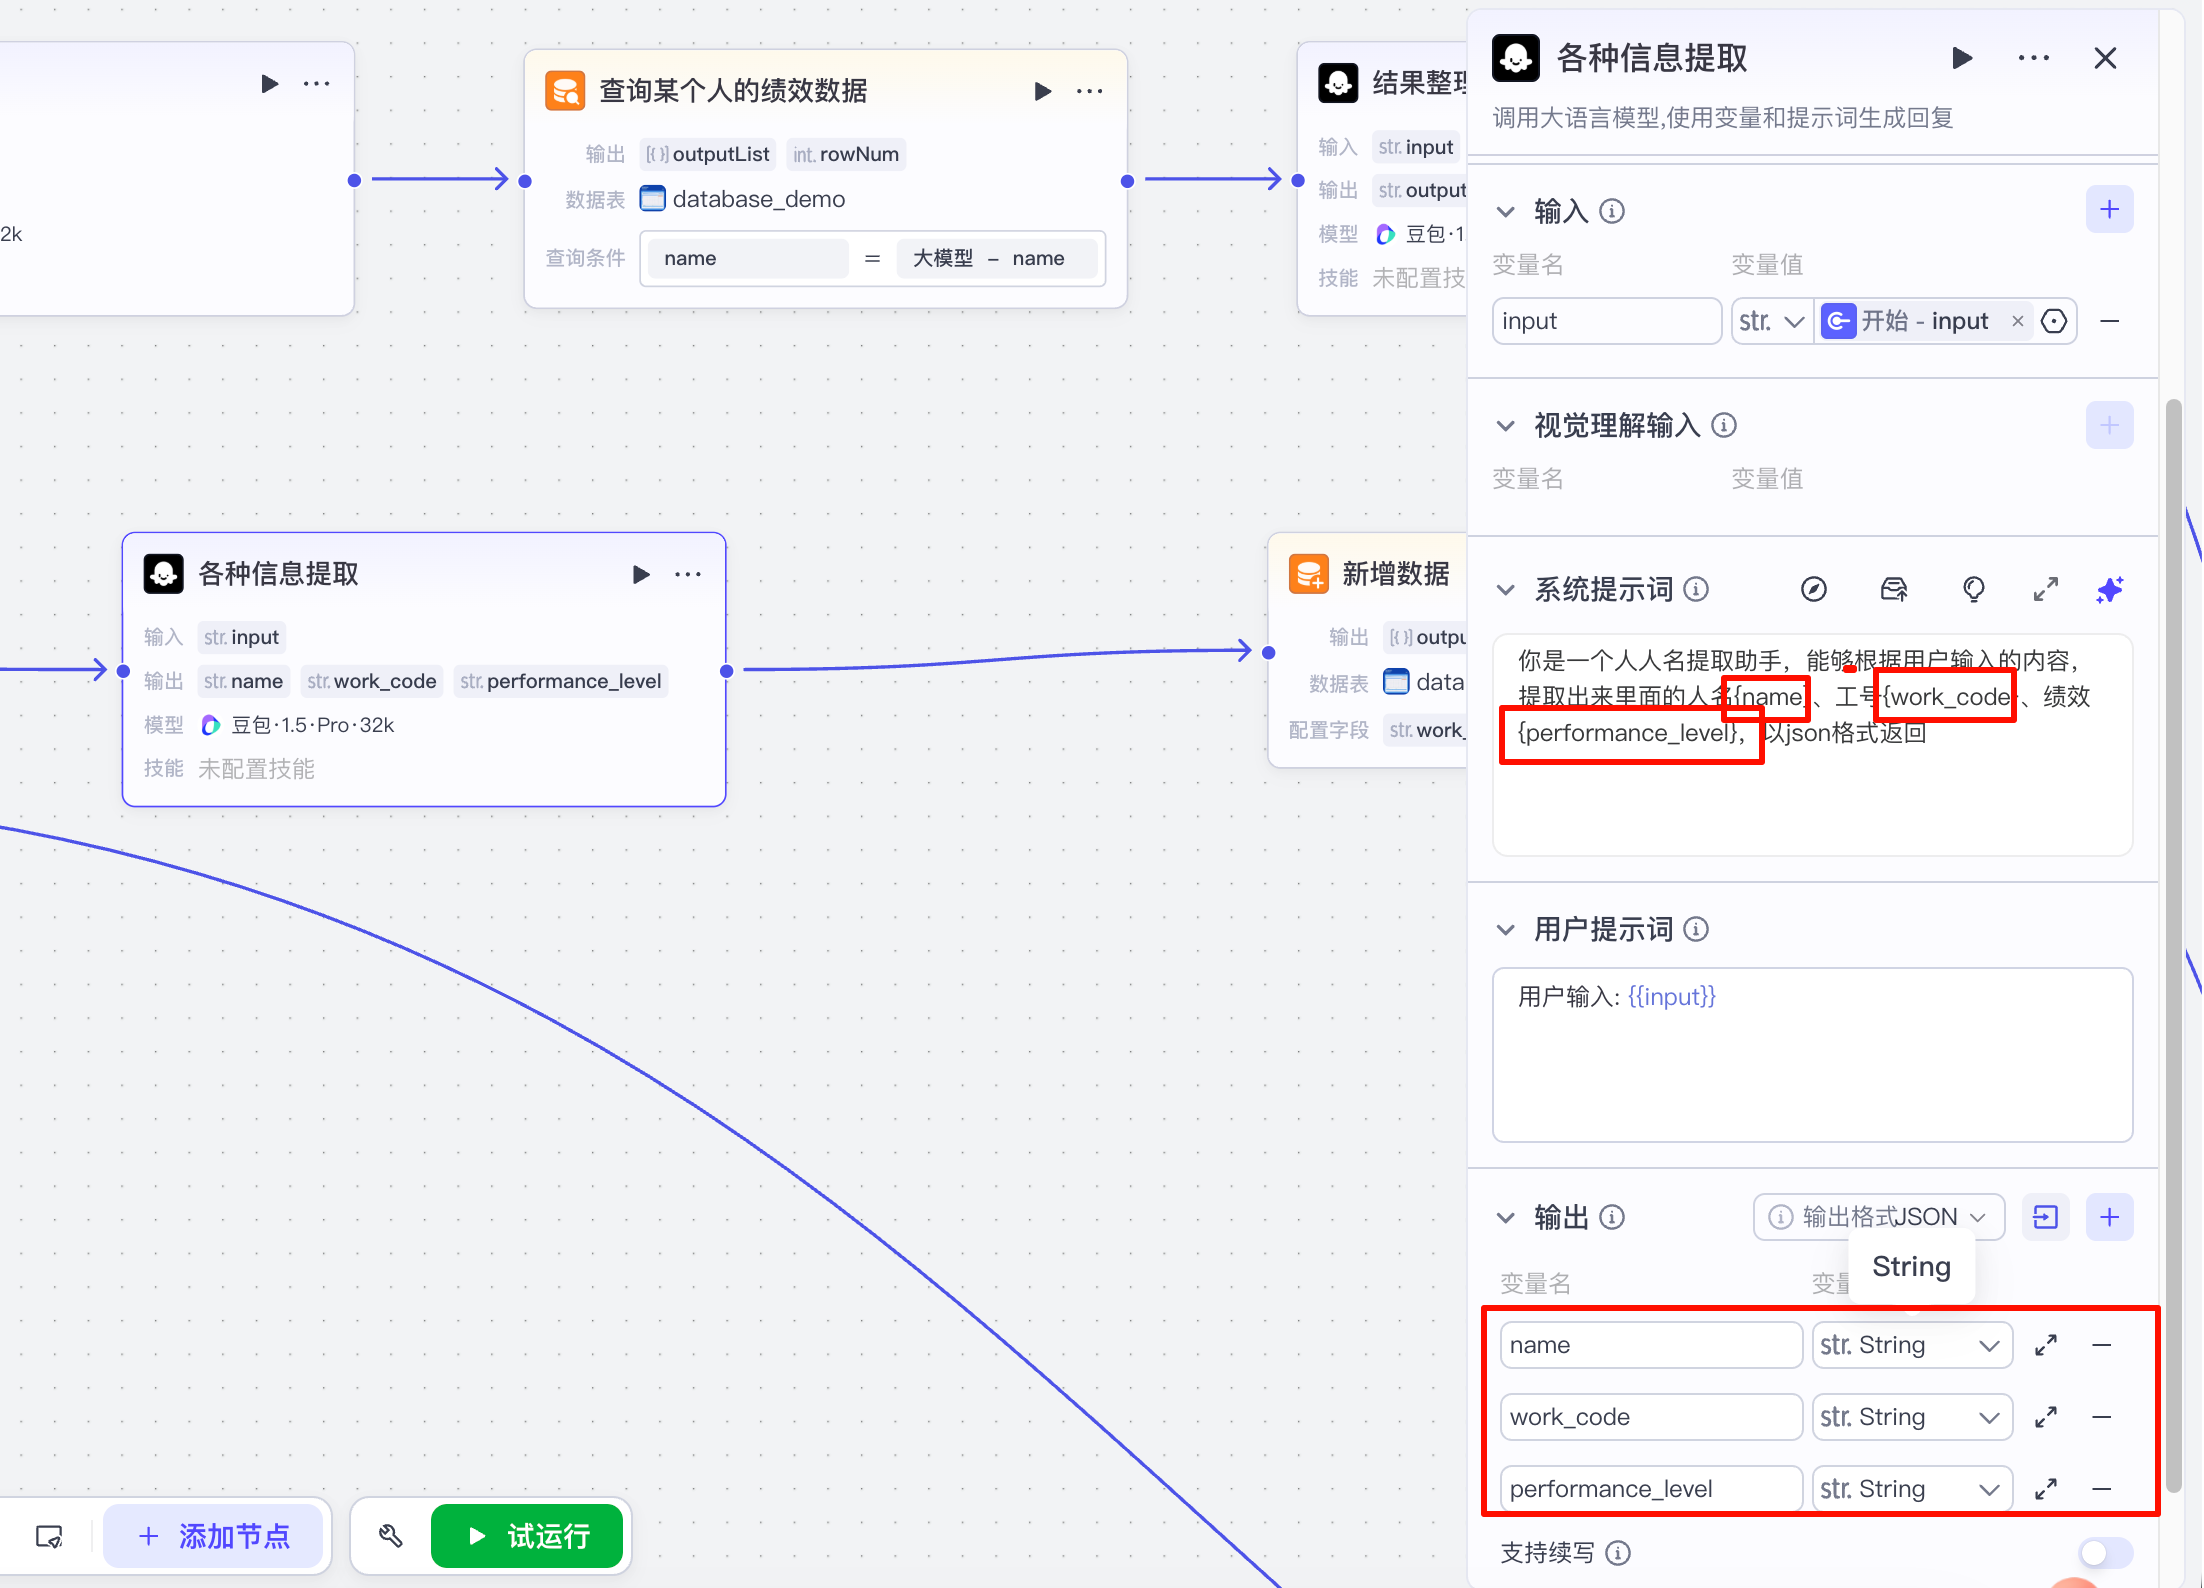This screenshot has height=1588, width=2204.
Task: Add a new output variable with the plus button
Action: tap(2109, 1217)
